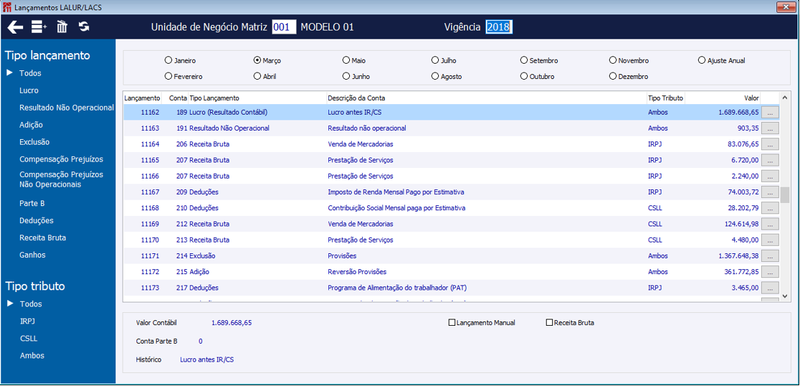Viewport: 800px width, 386px height.
Task: Click the table scroll down arrow
Action: 785,296
